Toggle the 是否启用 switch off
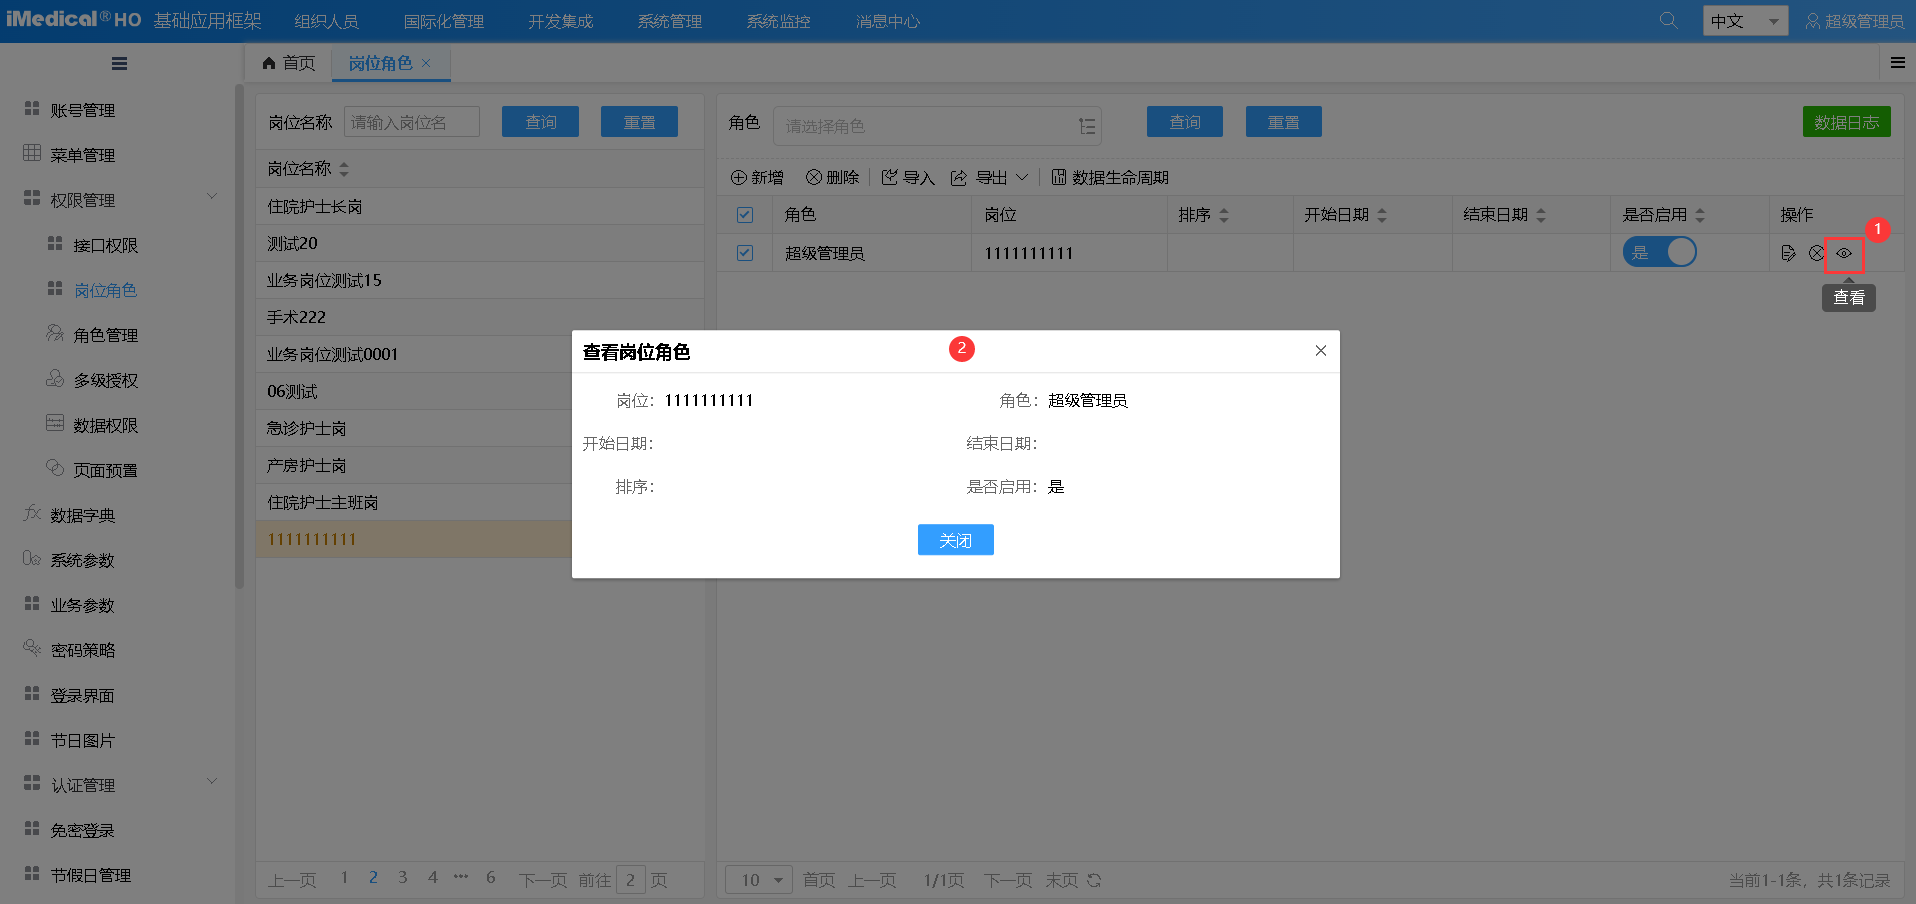The image size is (1916, 904). [x=1659, y=253]
